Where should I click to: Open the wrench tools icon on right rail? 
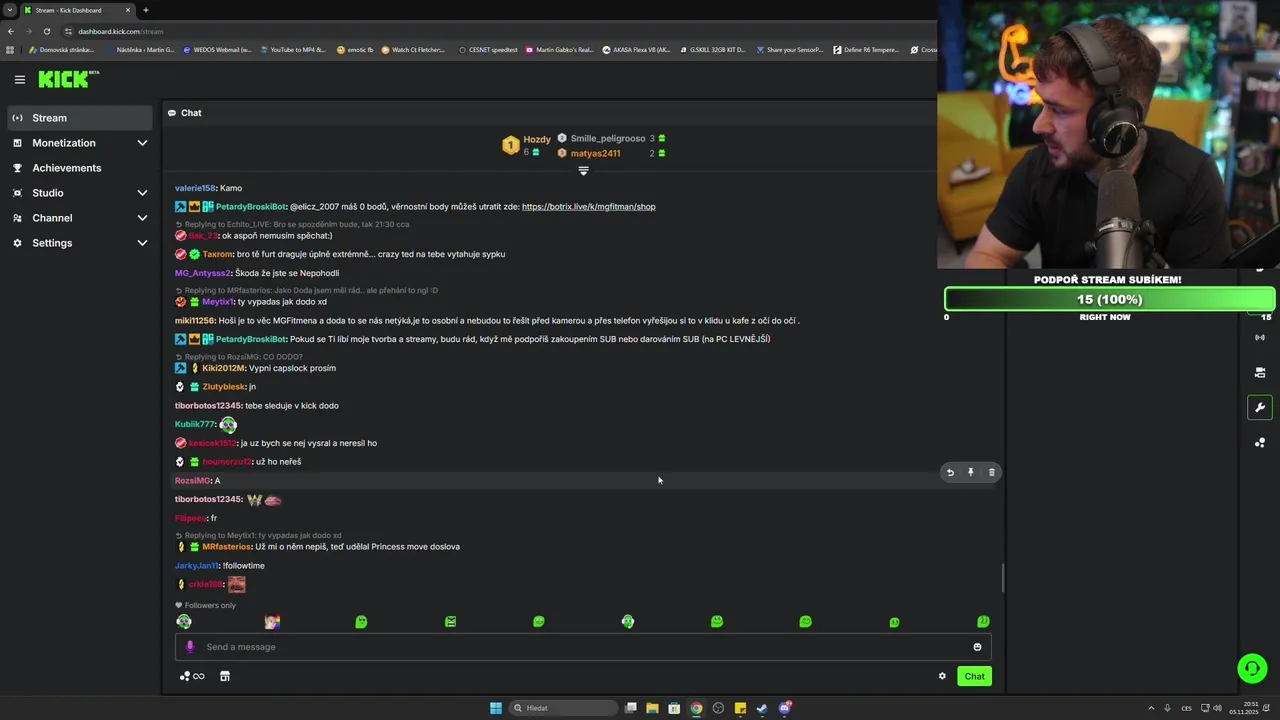click(x=1260, y=407)
